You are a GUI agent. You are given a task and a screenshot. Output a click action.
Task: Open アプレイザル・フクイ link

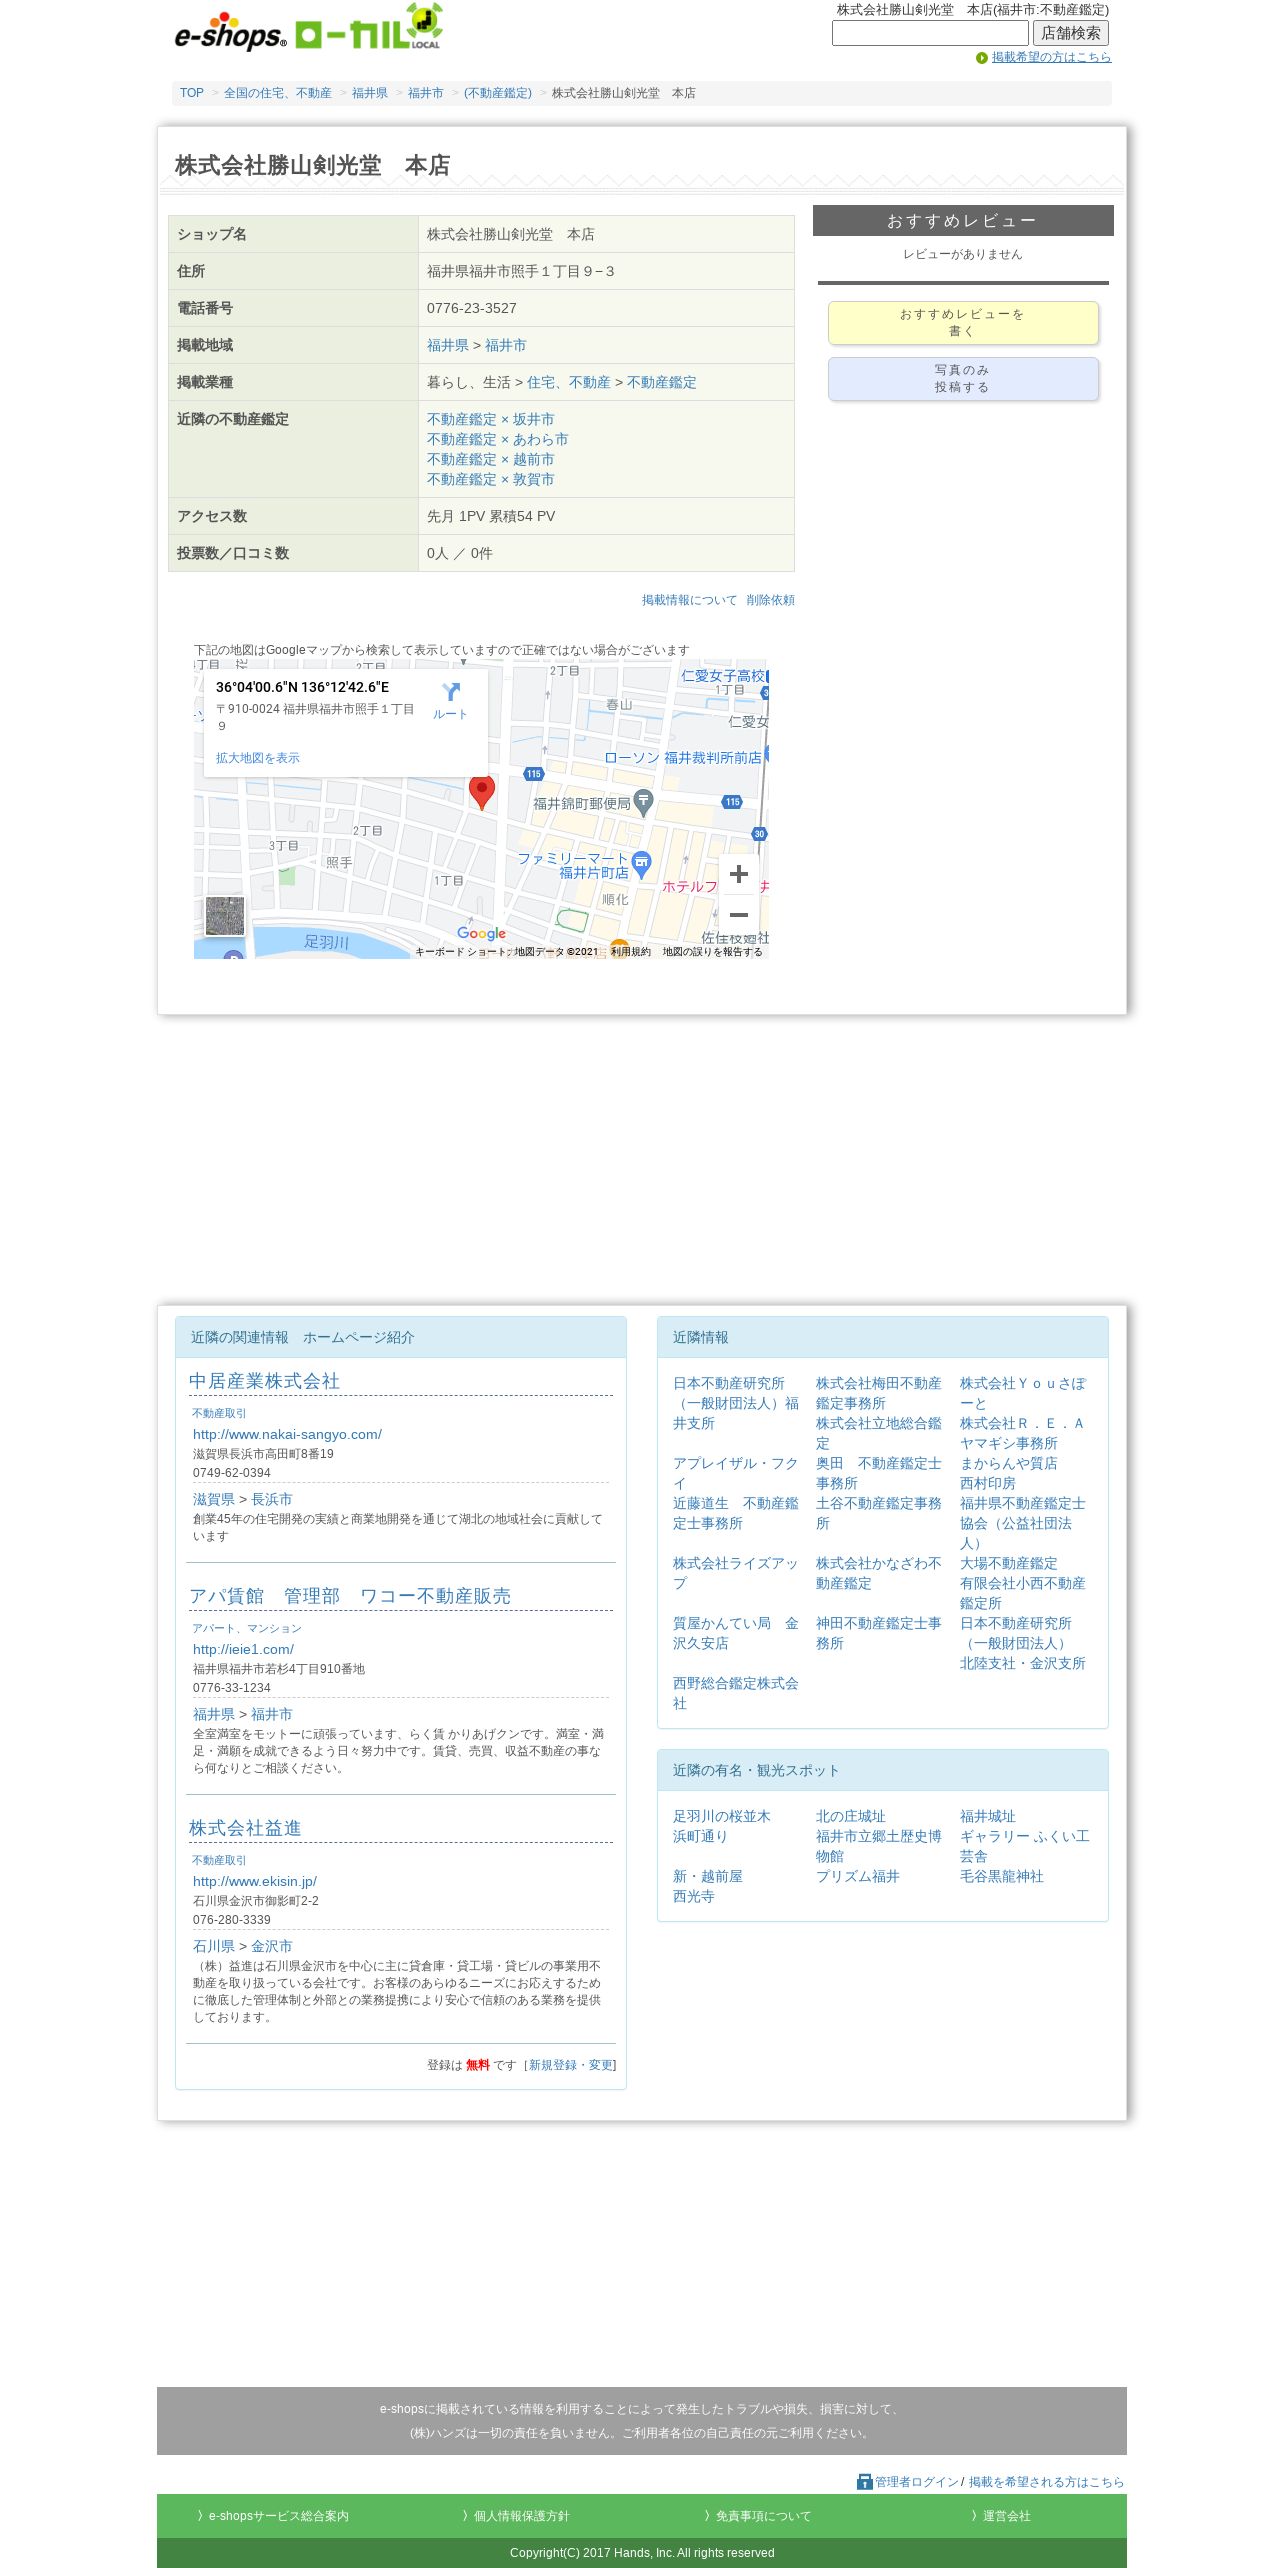pos(735,1473)
